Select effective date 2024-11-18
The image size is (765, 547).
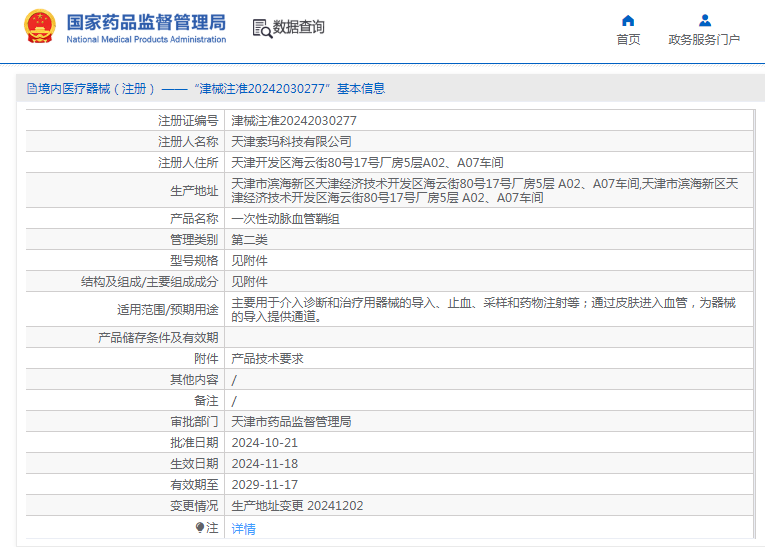pos(264,464)
